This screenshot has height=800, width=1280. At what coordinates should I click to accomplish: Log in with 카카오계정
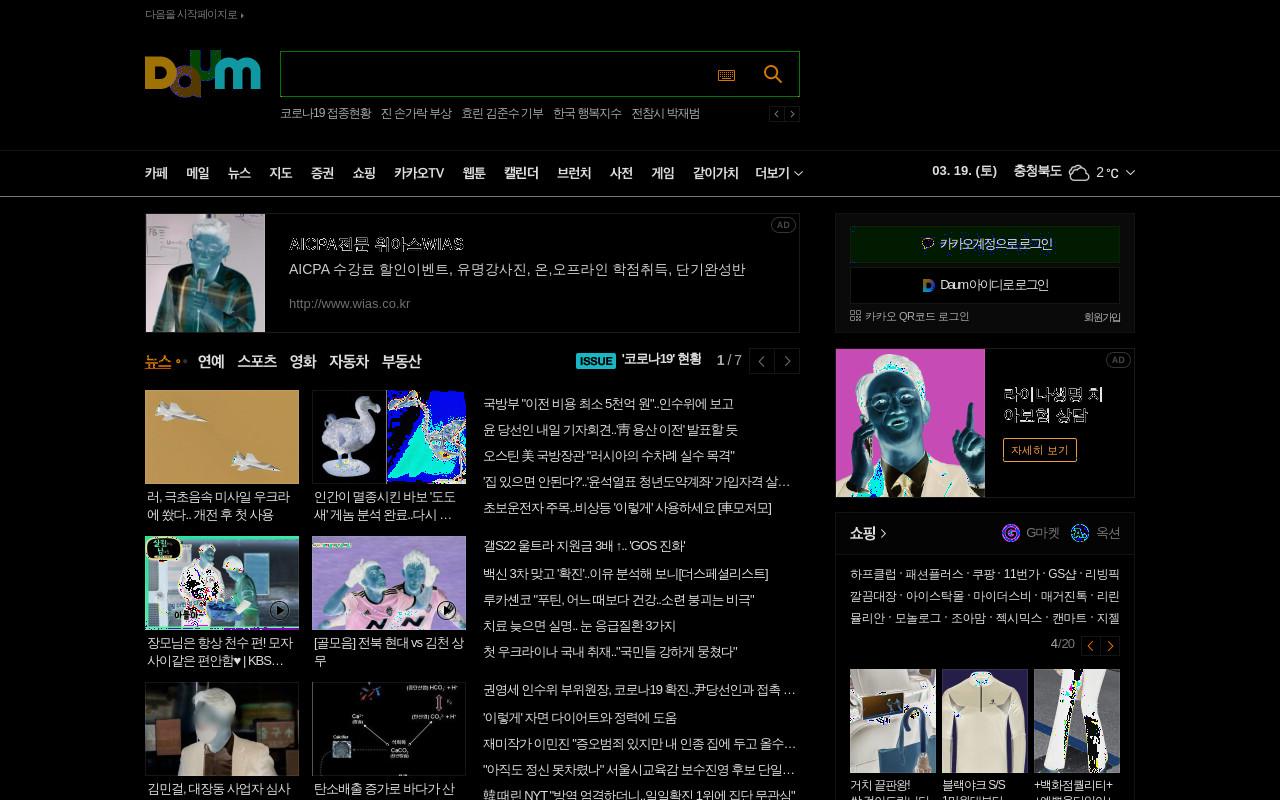click(985, 244)
